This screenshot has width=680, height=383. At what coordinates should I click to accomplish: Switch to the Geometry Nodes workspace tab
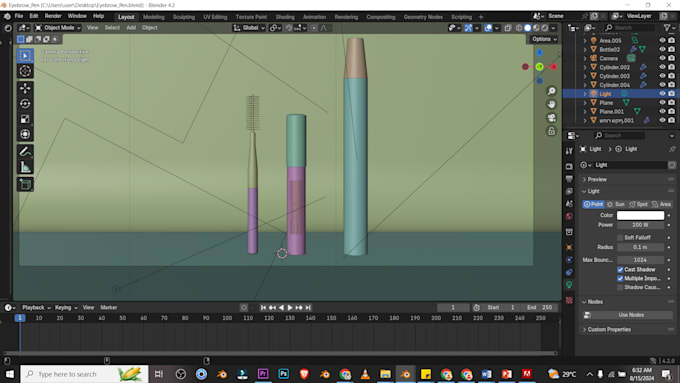[x=423, y=17]
